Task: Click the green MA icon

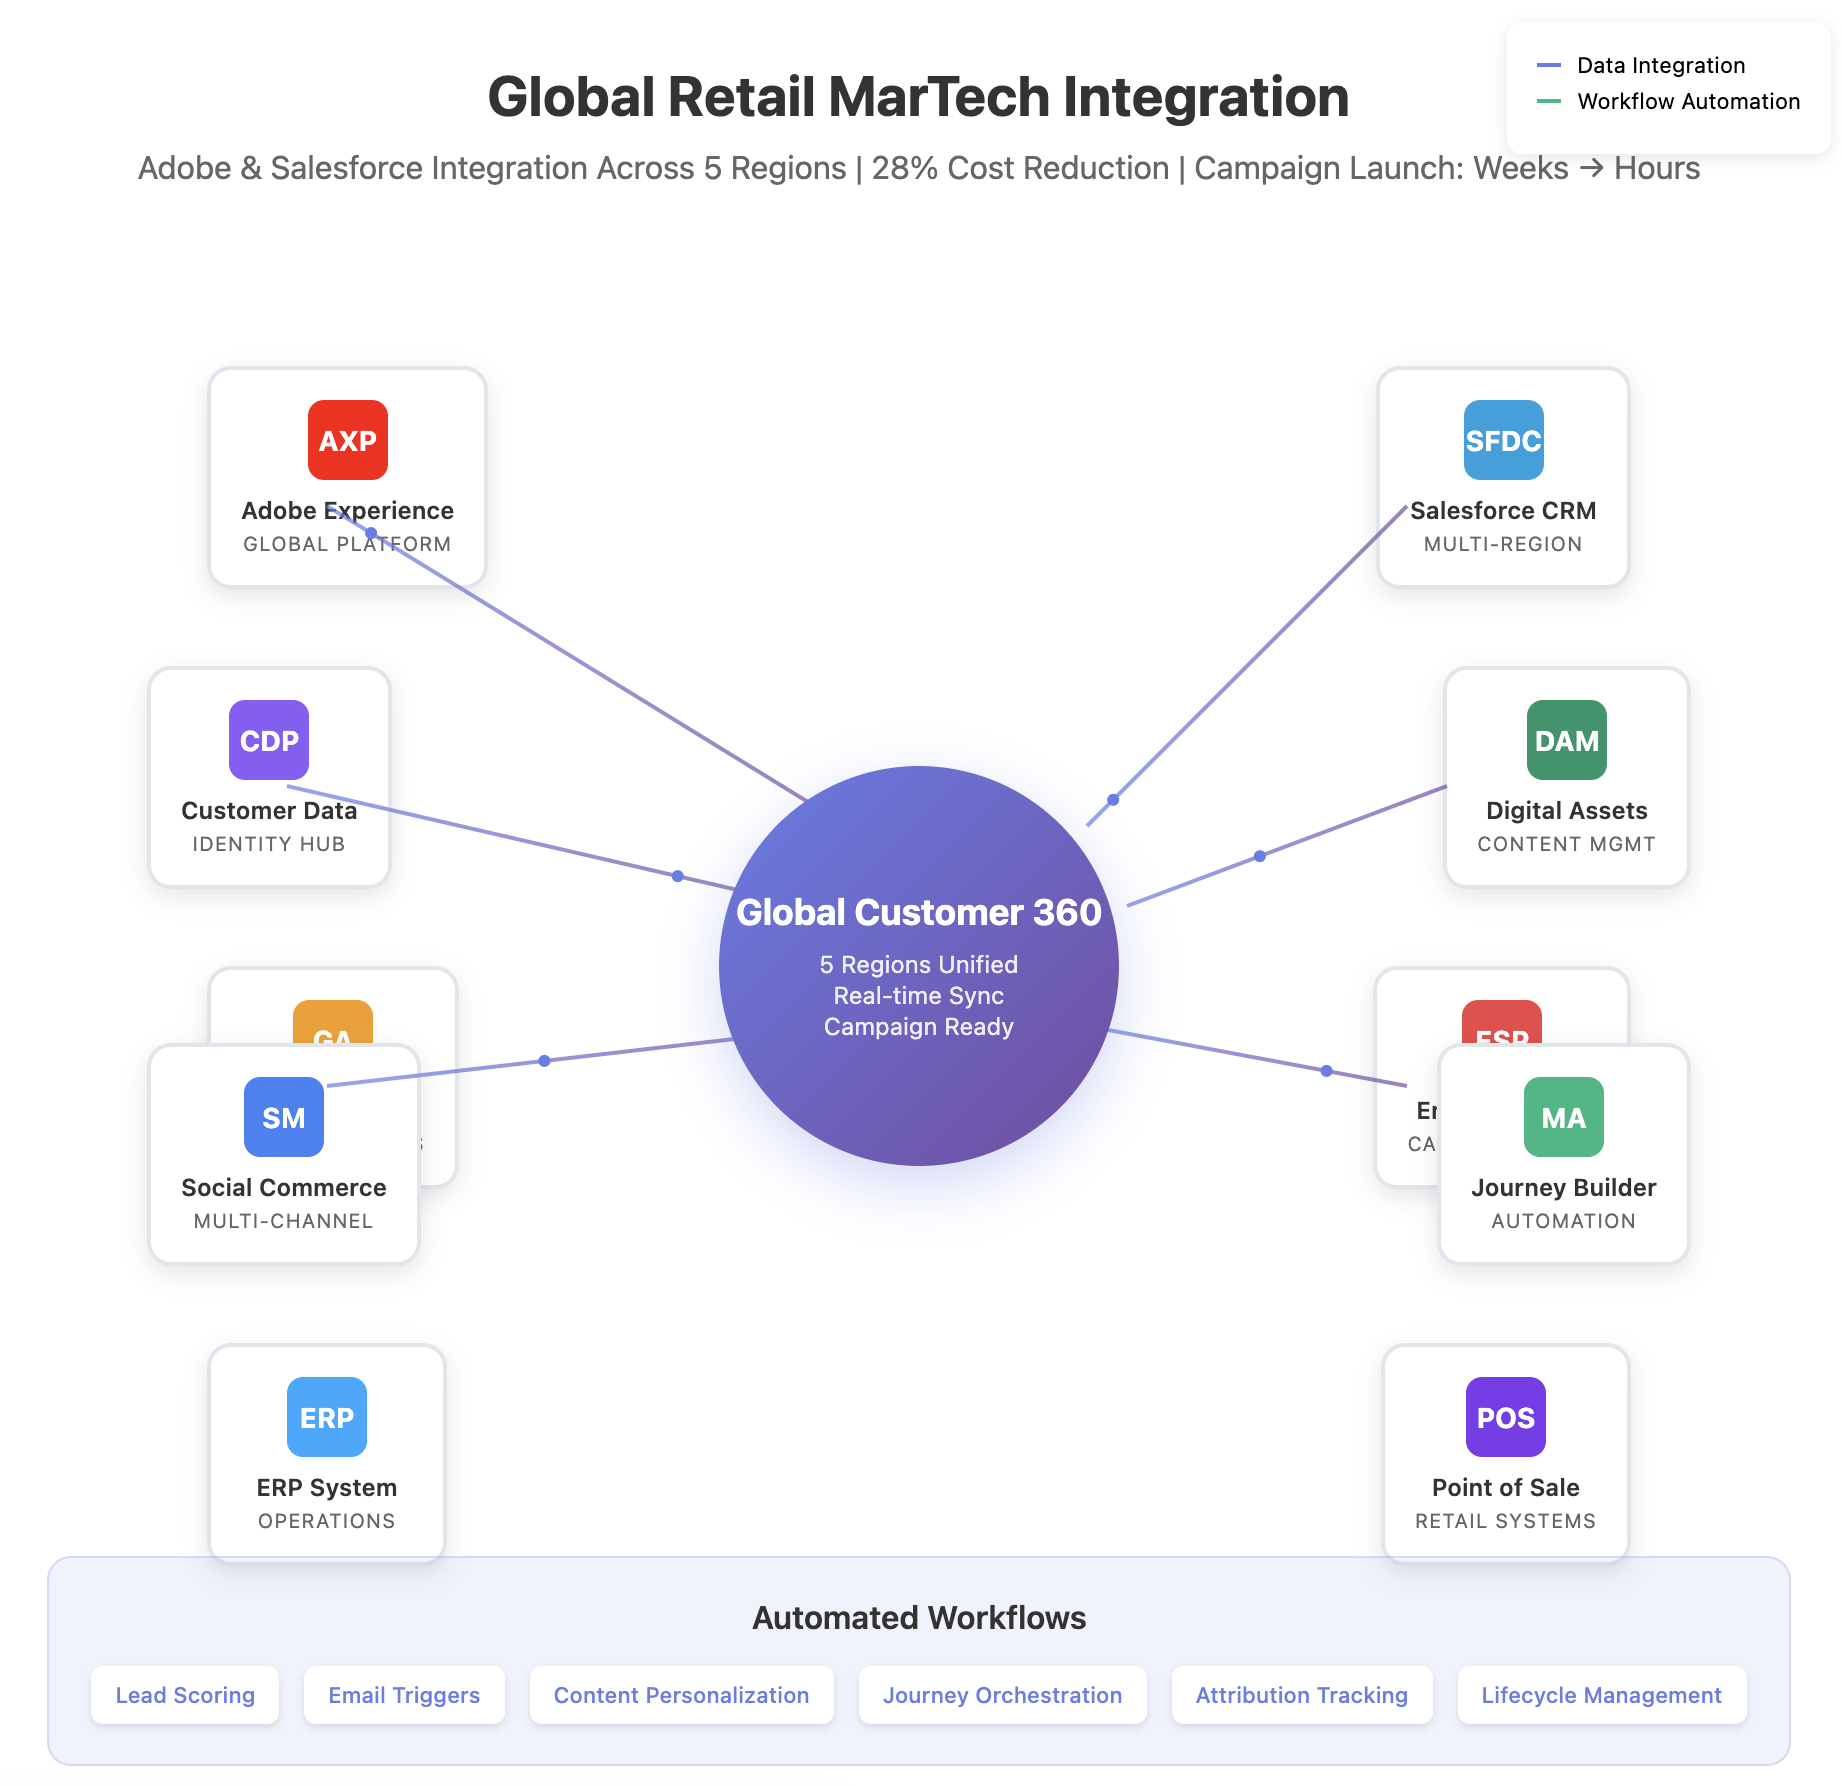Action: coord(1563,1117)
